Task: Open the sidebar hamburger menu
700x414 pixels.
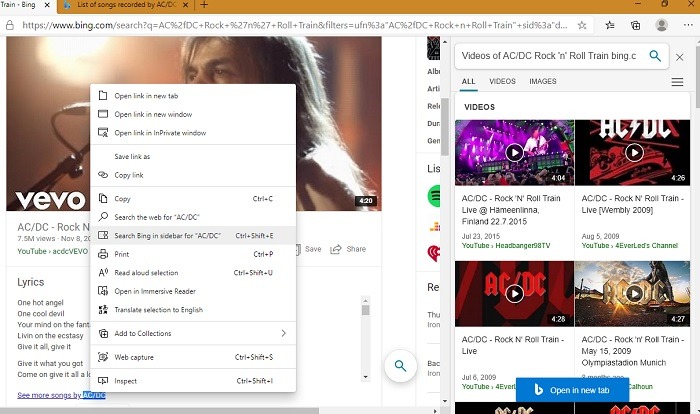Action: [677, 82]
